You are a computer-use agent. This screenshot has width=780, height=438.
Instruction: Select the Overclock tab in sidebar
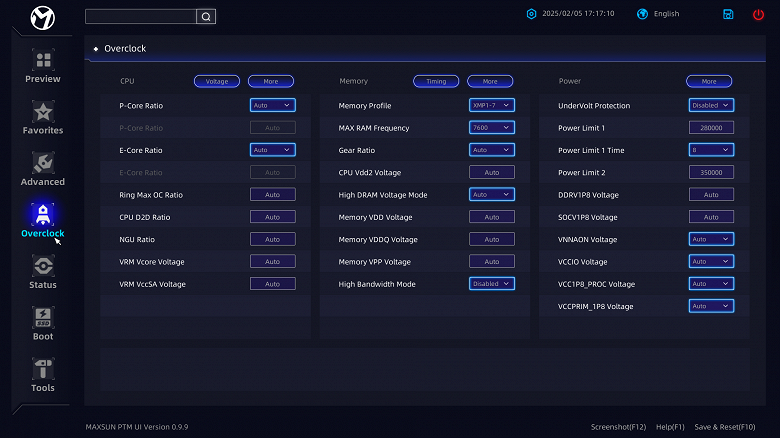click(x=42, y=220)
